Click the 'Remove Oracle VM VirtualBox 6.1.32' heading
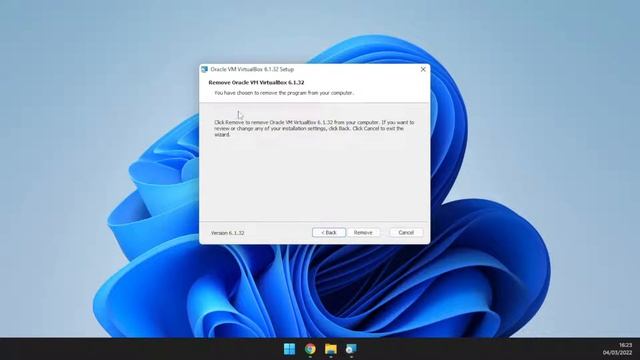This screenshot has height=360, width=640. point(256,82)
